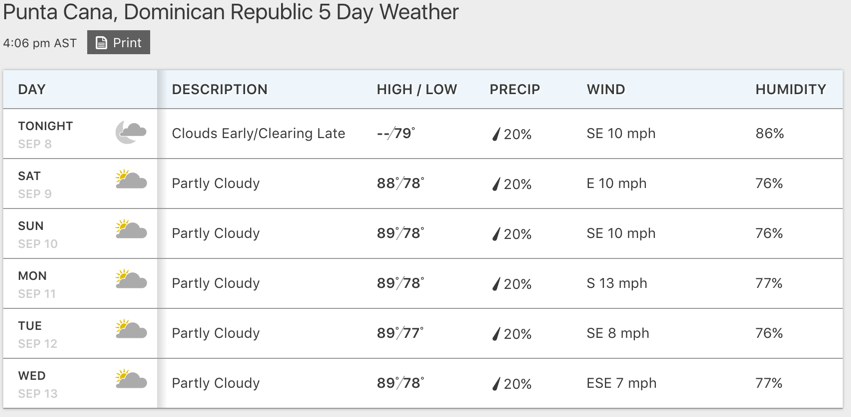Click Saturday's partly cloudy weather icon
The image size is (851, 417).
pyautogui.click(x=131, y=179)
